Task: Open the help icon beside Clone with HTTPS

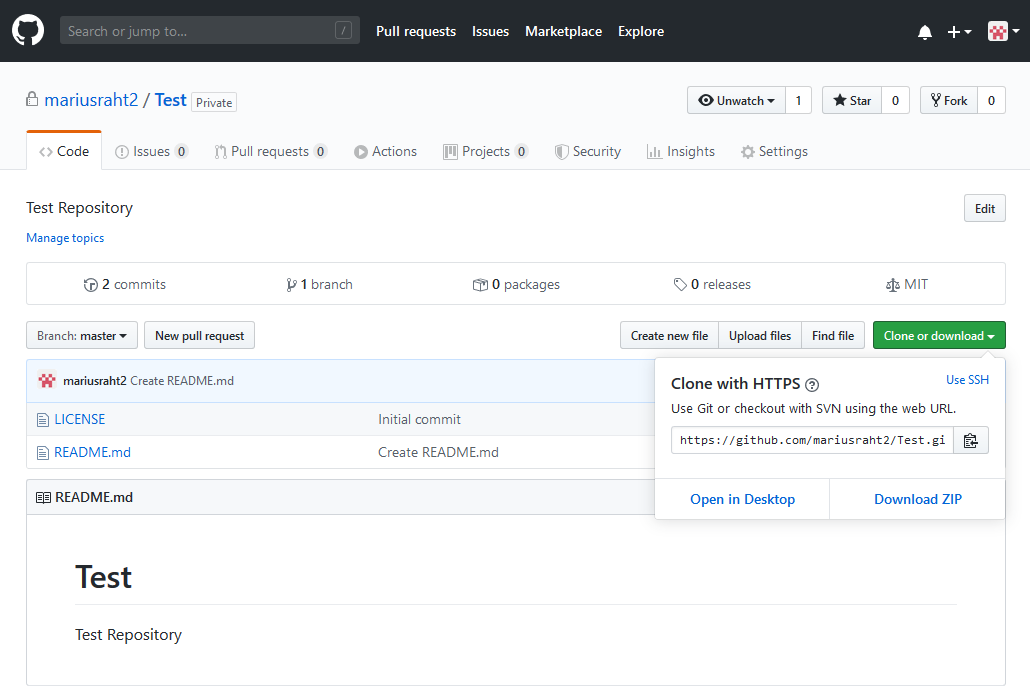Action: 812,385
